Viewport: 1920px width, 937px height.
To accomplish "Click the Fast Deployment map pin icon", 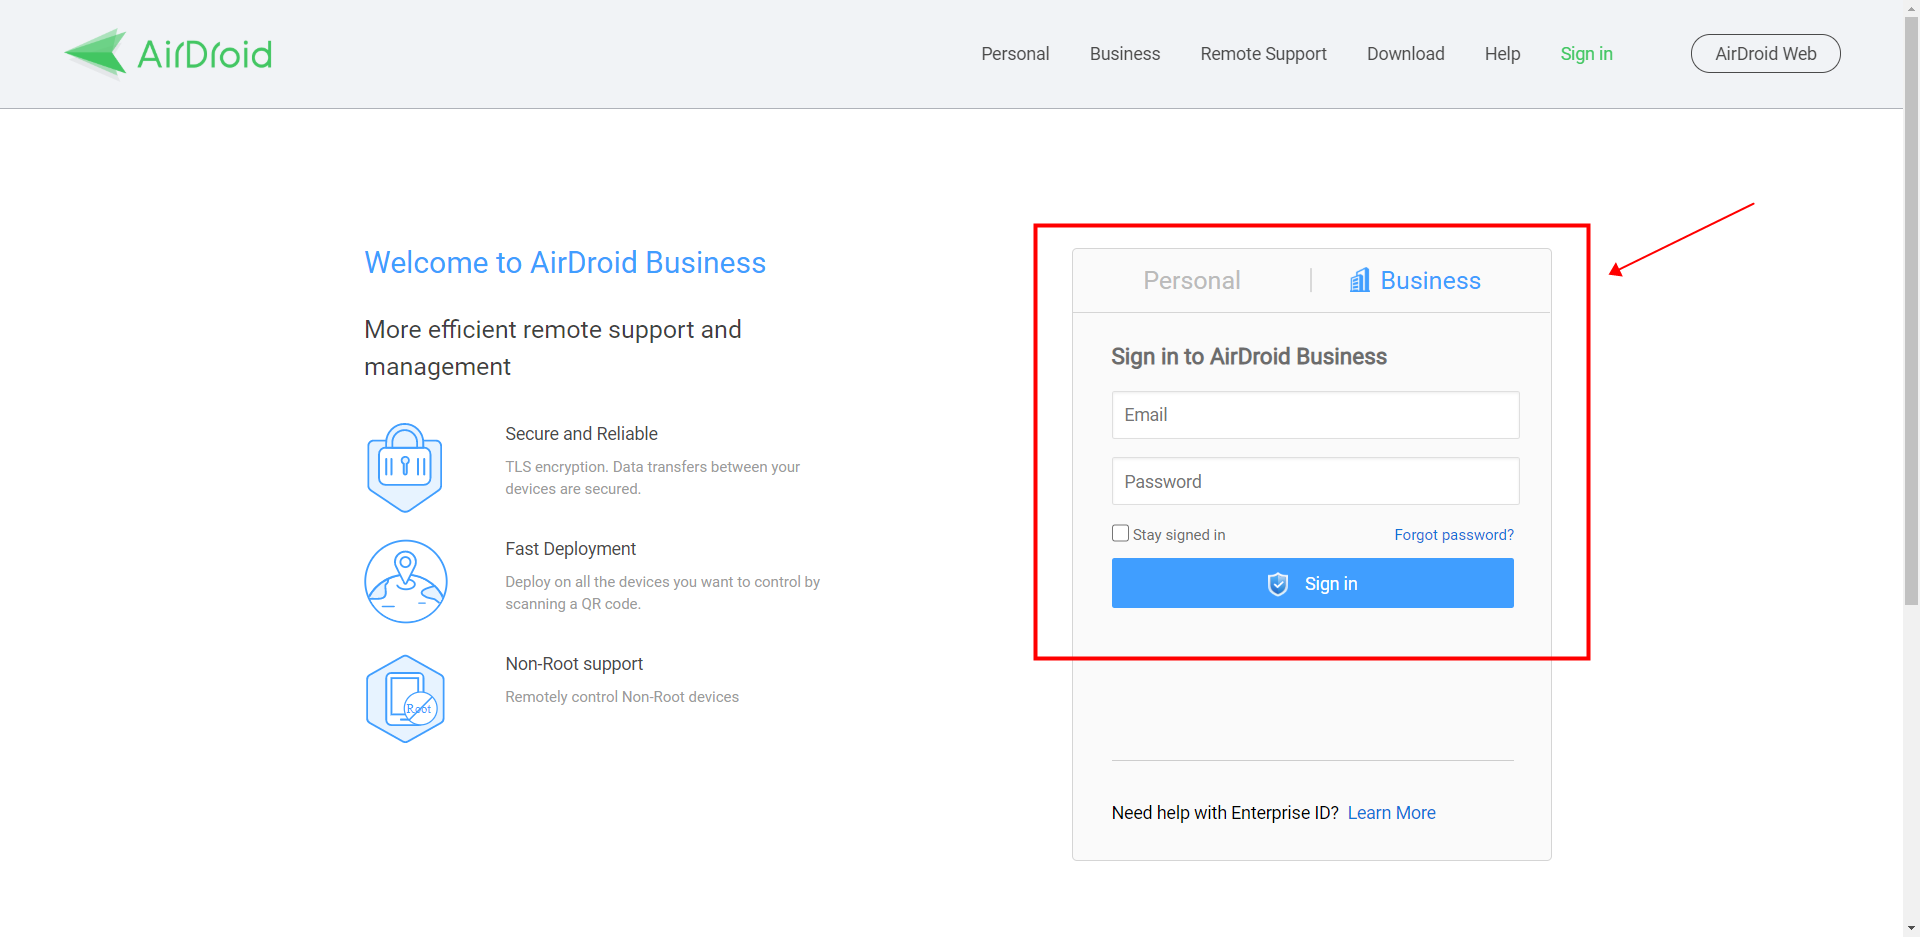I will (x=405, y=581).
